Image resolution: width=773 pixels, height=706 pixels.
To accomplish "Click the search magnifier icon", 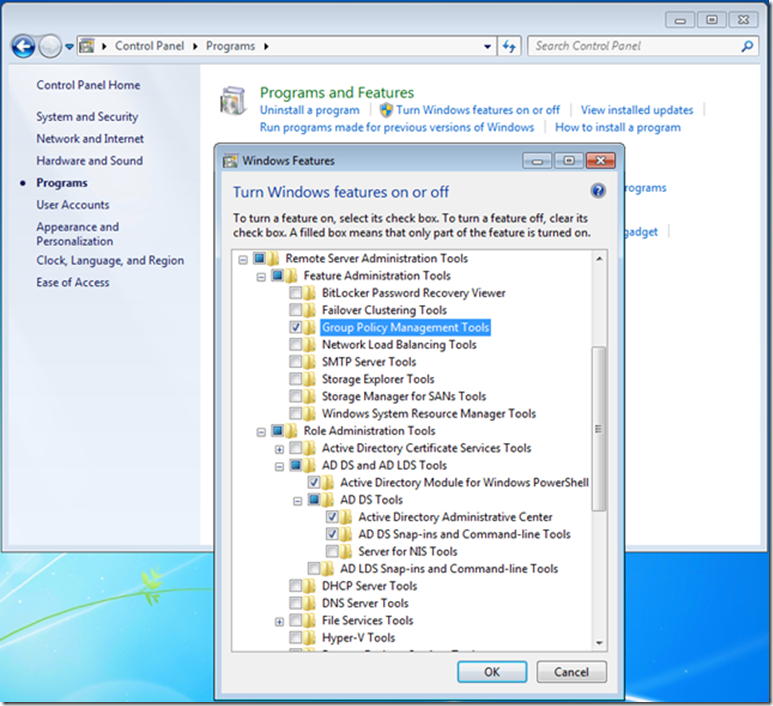I will 747,46.
